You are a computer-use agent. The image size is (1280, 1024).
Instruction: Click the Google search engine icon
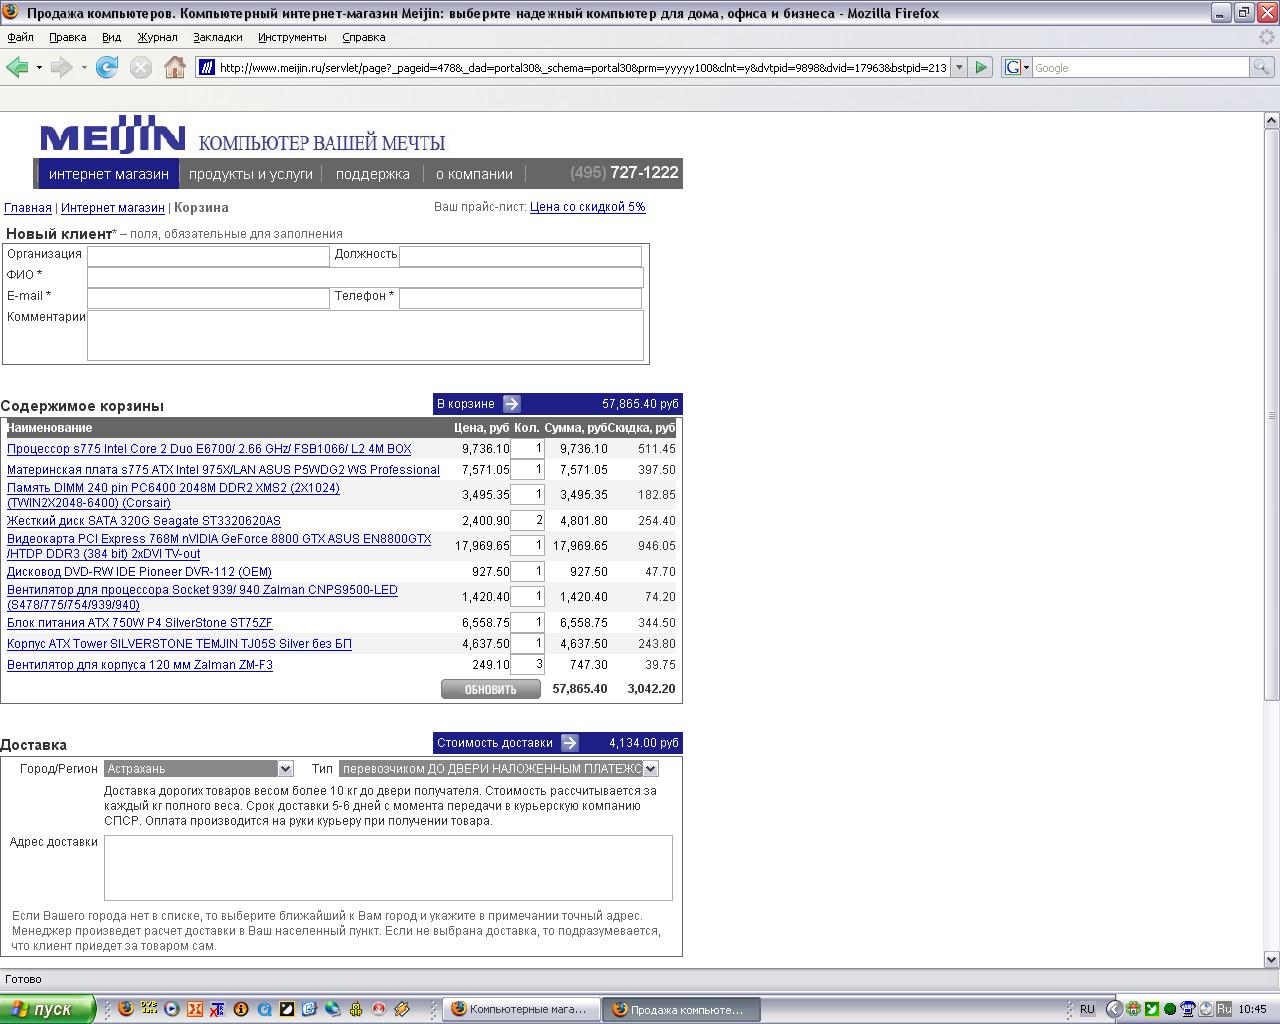pos(1013,67)
